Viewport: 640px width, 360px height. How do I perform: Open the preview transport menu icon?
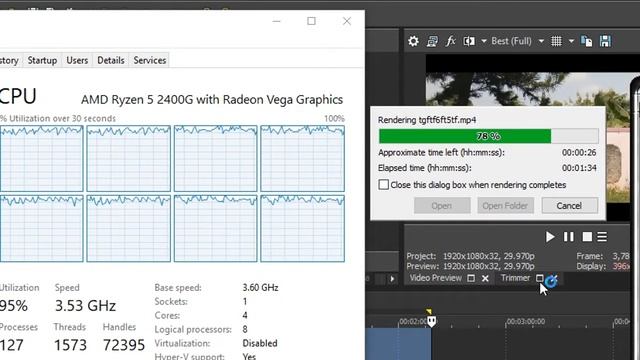pyautogui.click(x=602, y=237)
